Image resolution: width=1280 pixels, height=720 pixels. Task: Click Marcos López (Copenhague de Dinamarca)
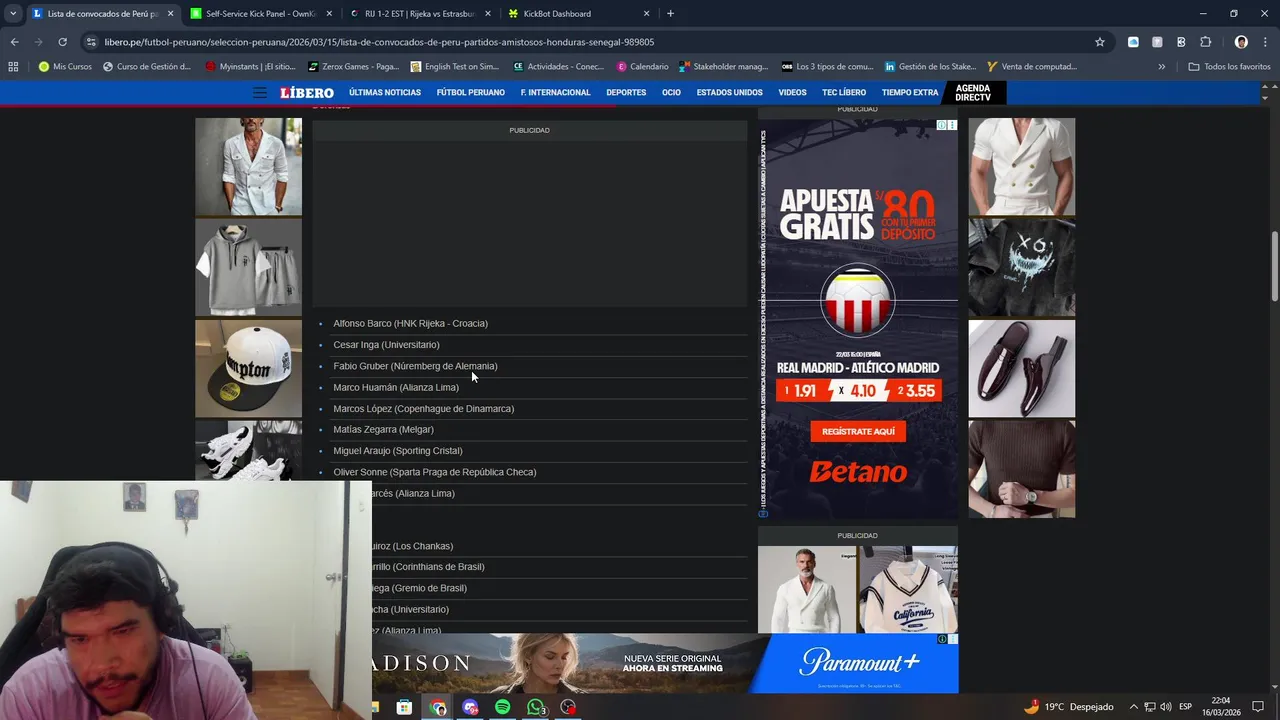(423, 409)
